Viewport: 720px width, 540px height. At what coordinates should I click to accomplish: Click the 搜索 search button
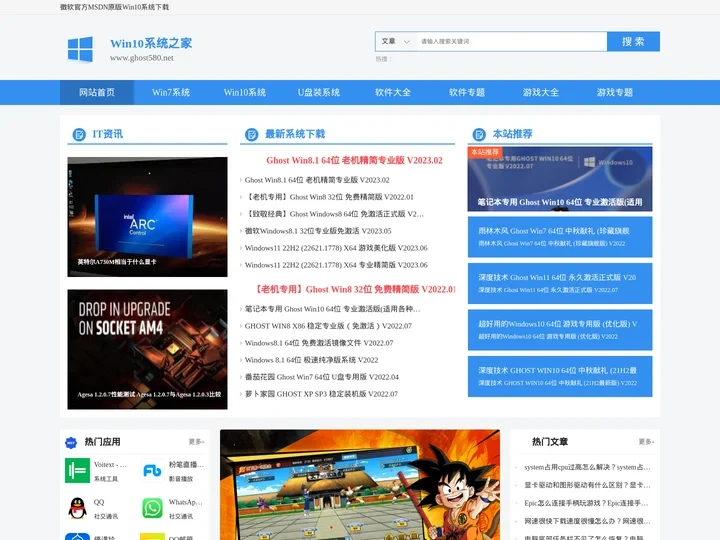pos(633,41)
